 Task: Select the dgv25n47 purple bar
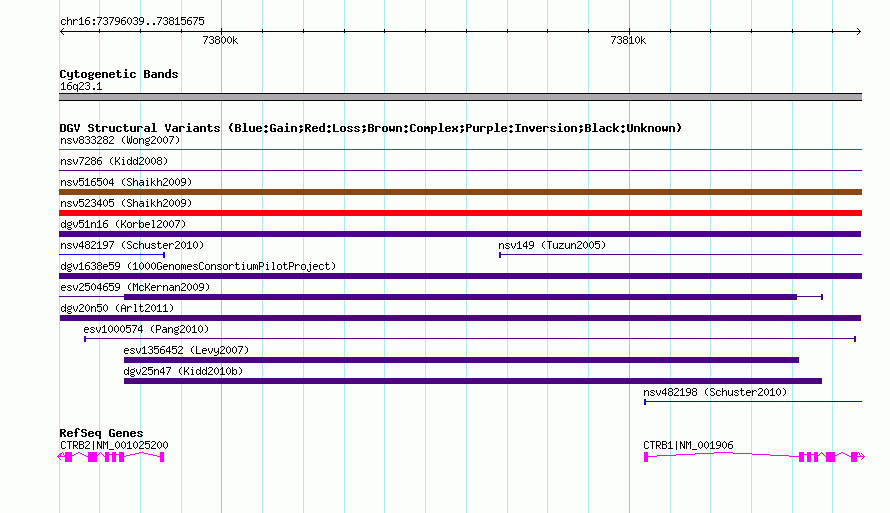[x=473, y=381]
